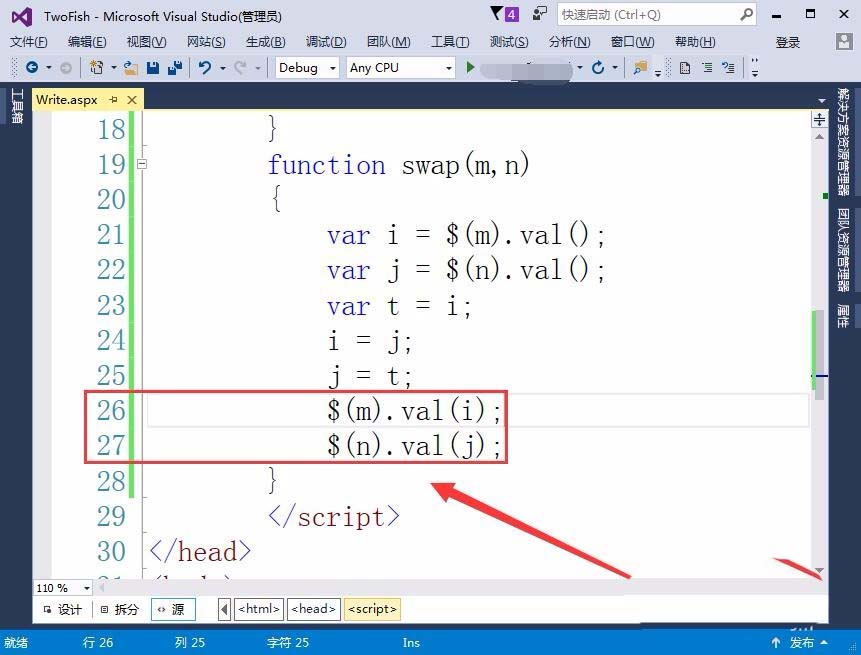Click the feedback smiley icon in title bar

(537, 13)
